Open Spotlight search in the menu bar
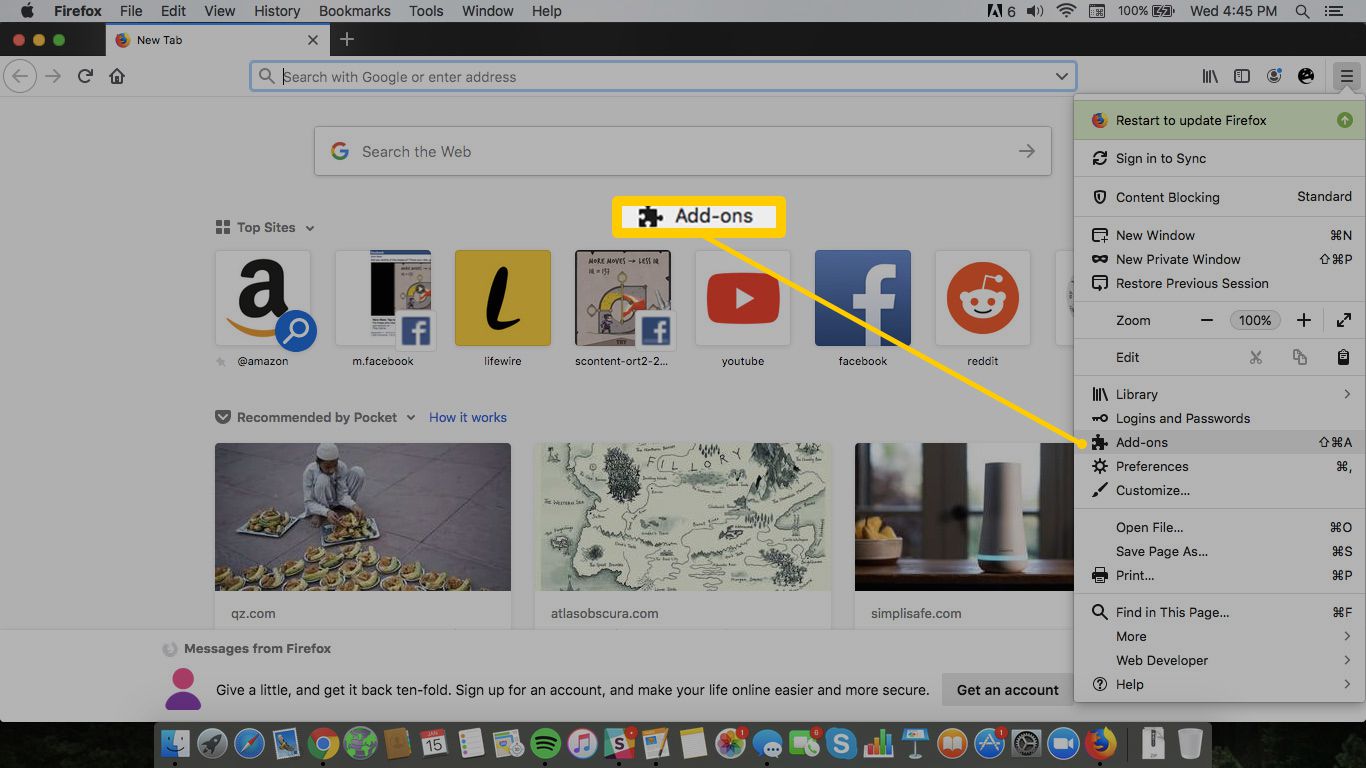Image resolution: width=1366 pixels, height=768 pixels. (x=1302, y=11)
